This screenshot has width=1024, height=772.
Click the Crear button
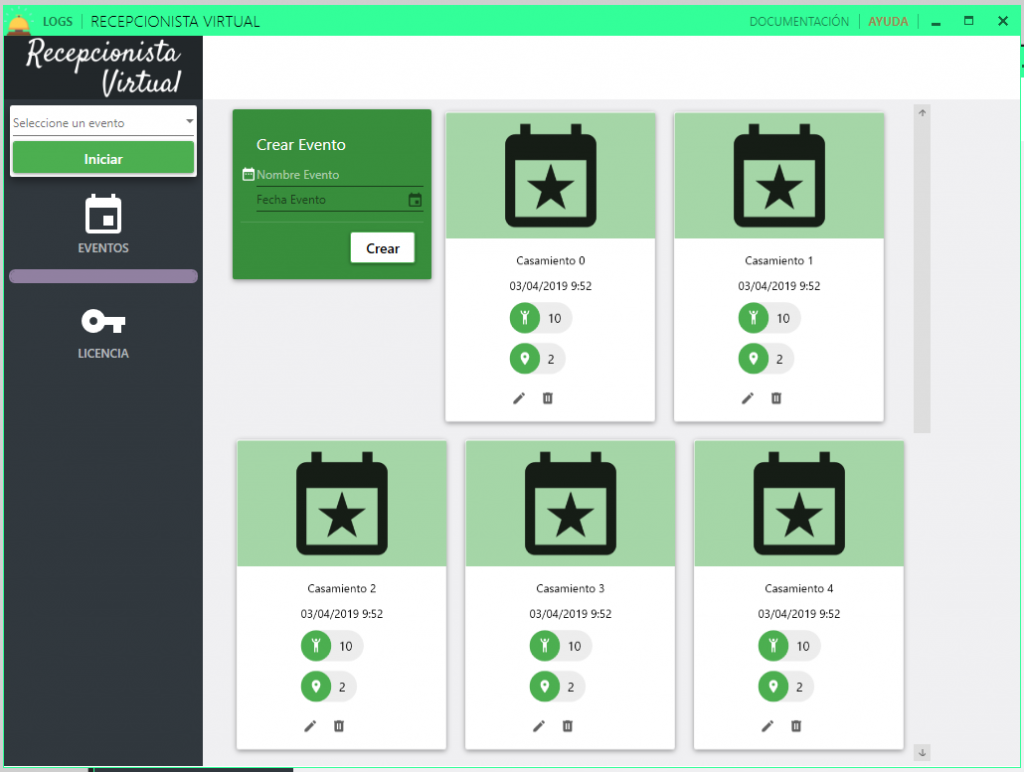382,248
